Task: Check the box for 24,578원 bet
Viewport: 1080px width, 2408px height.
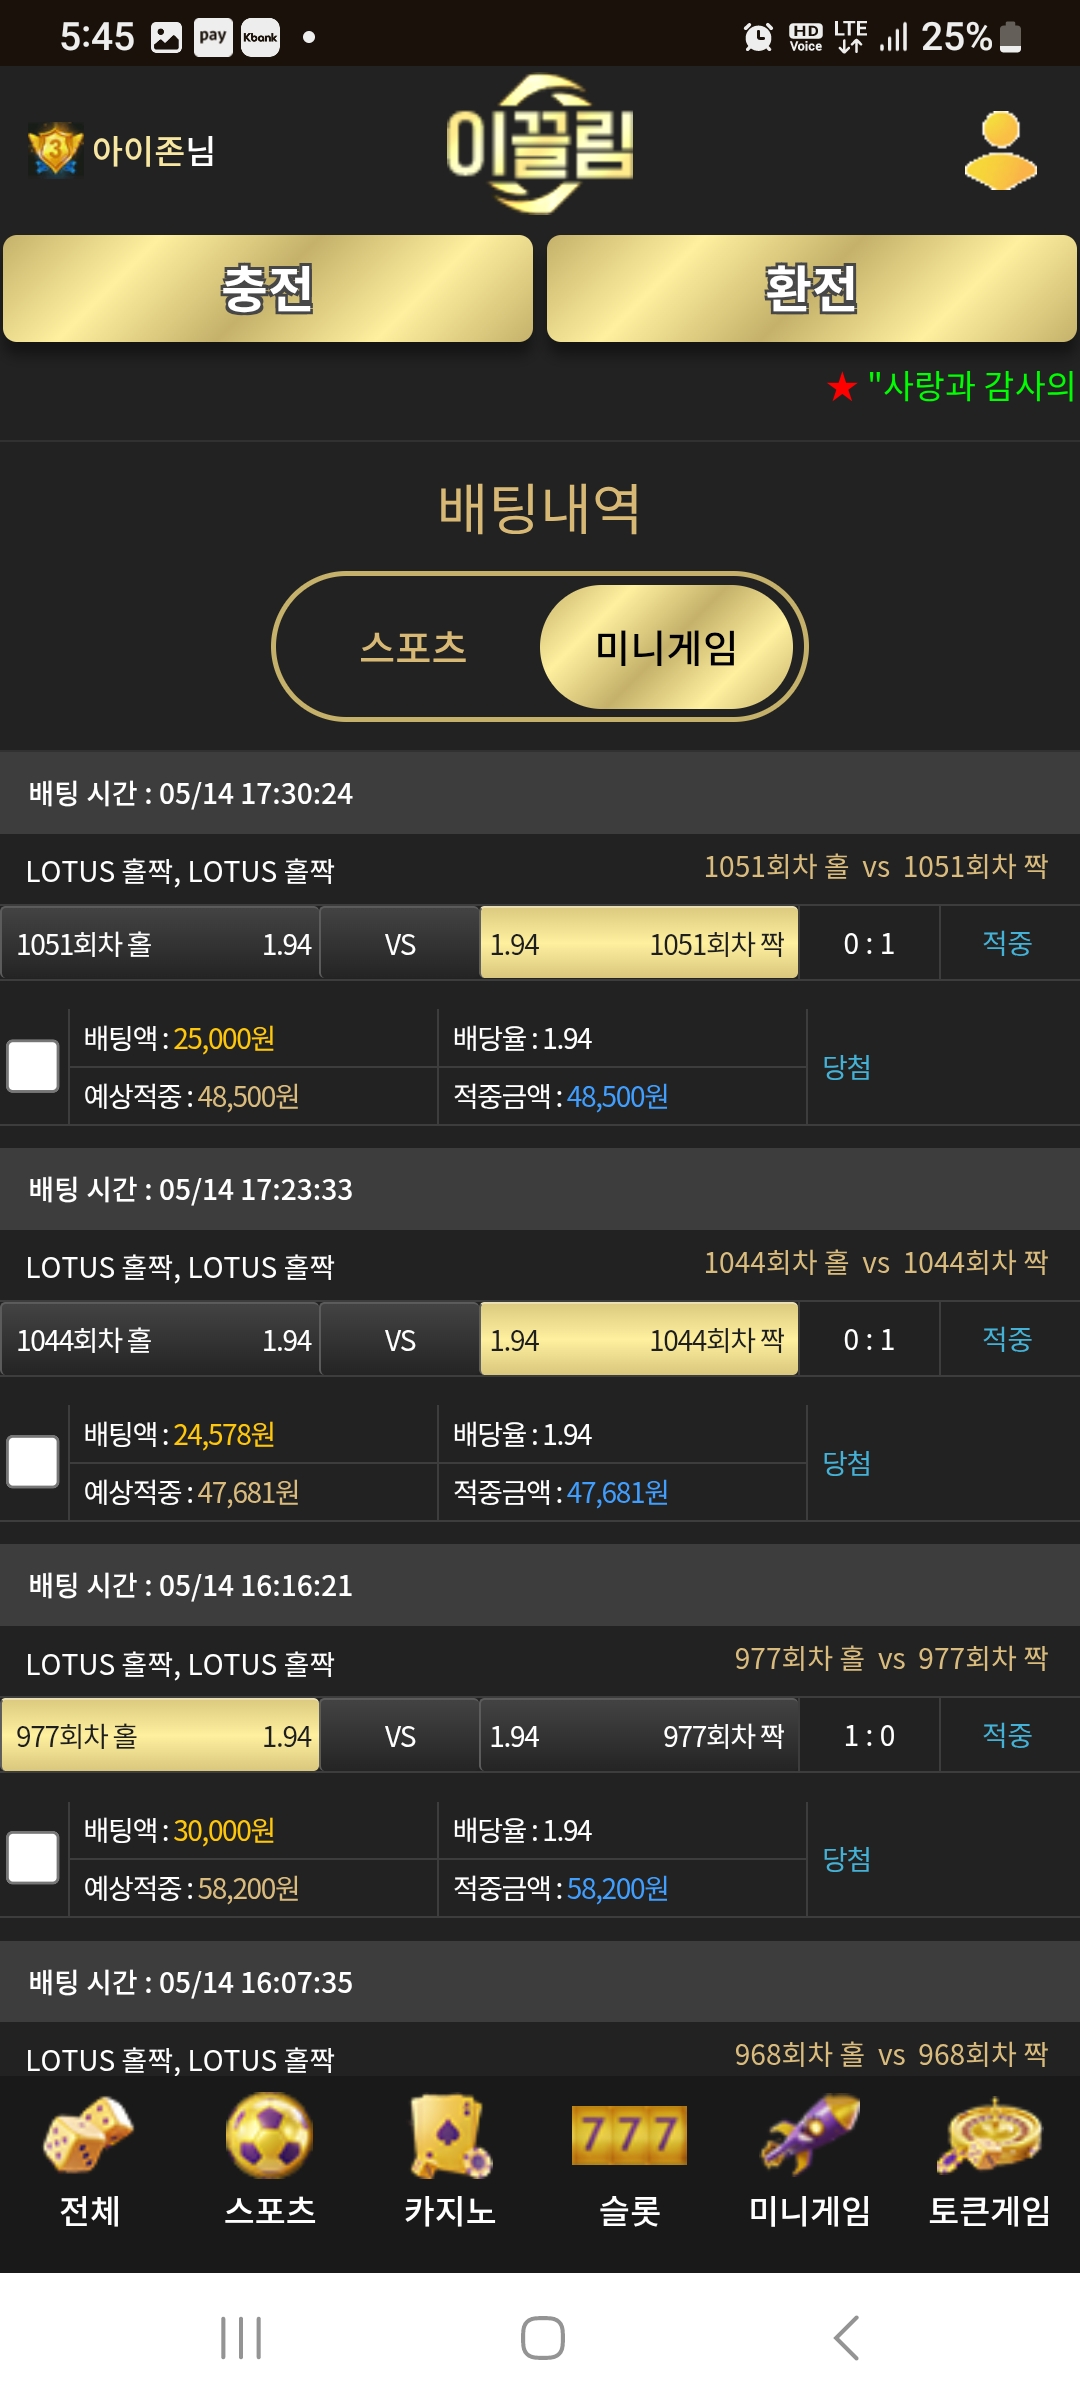Action: coord(33,1462)
